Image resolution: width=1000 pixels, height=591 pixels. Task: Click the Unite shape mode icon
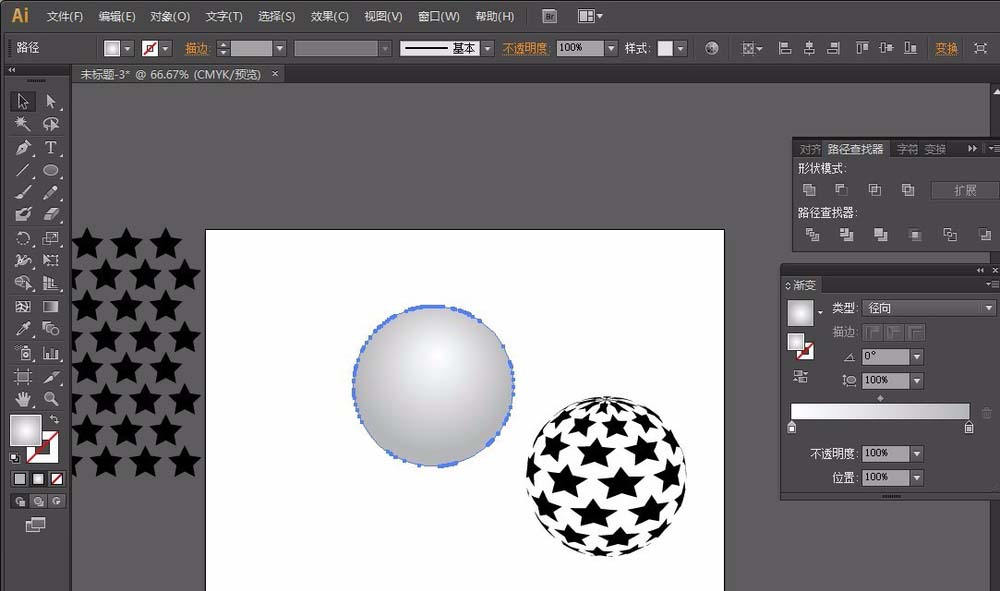pos(810,190)
